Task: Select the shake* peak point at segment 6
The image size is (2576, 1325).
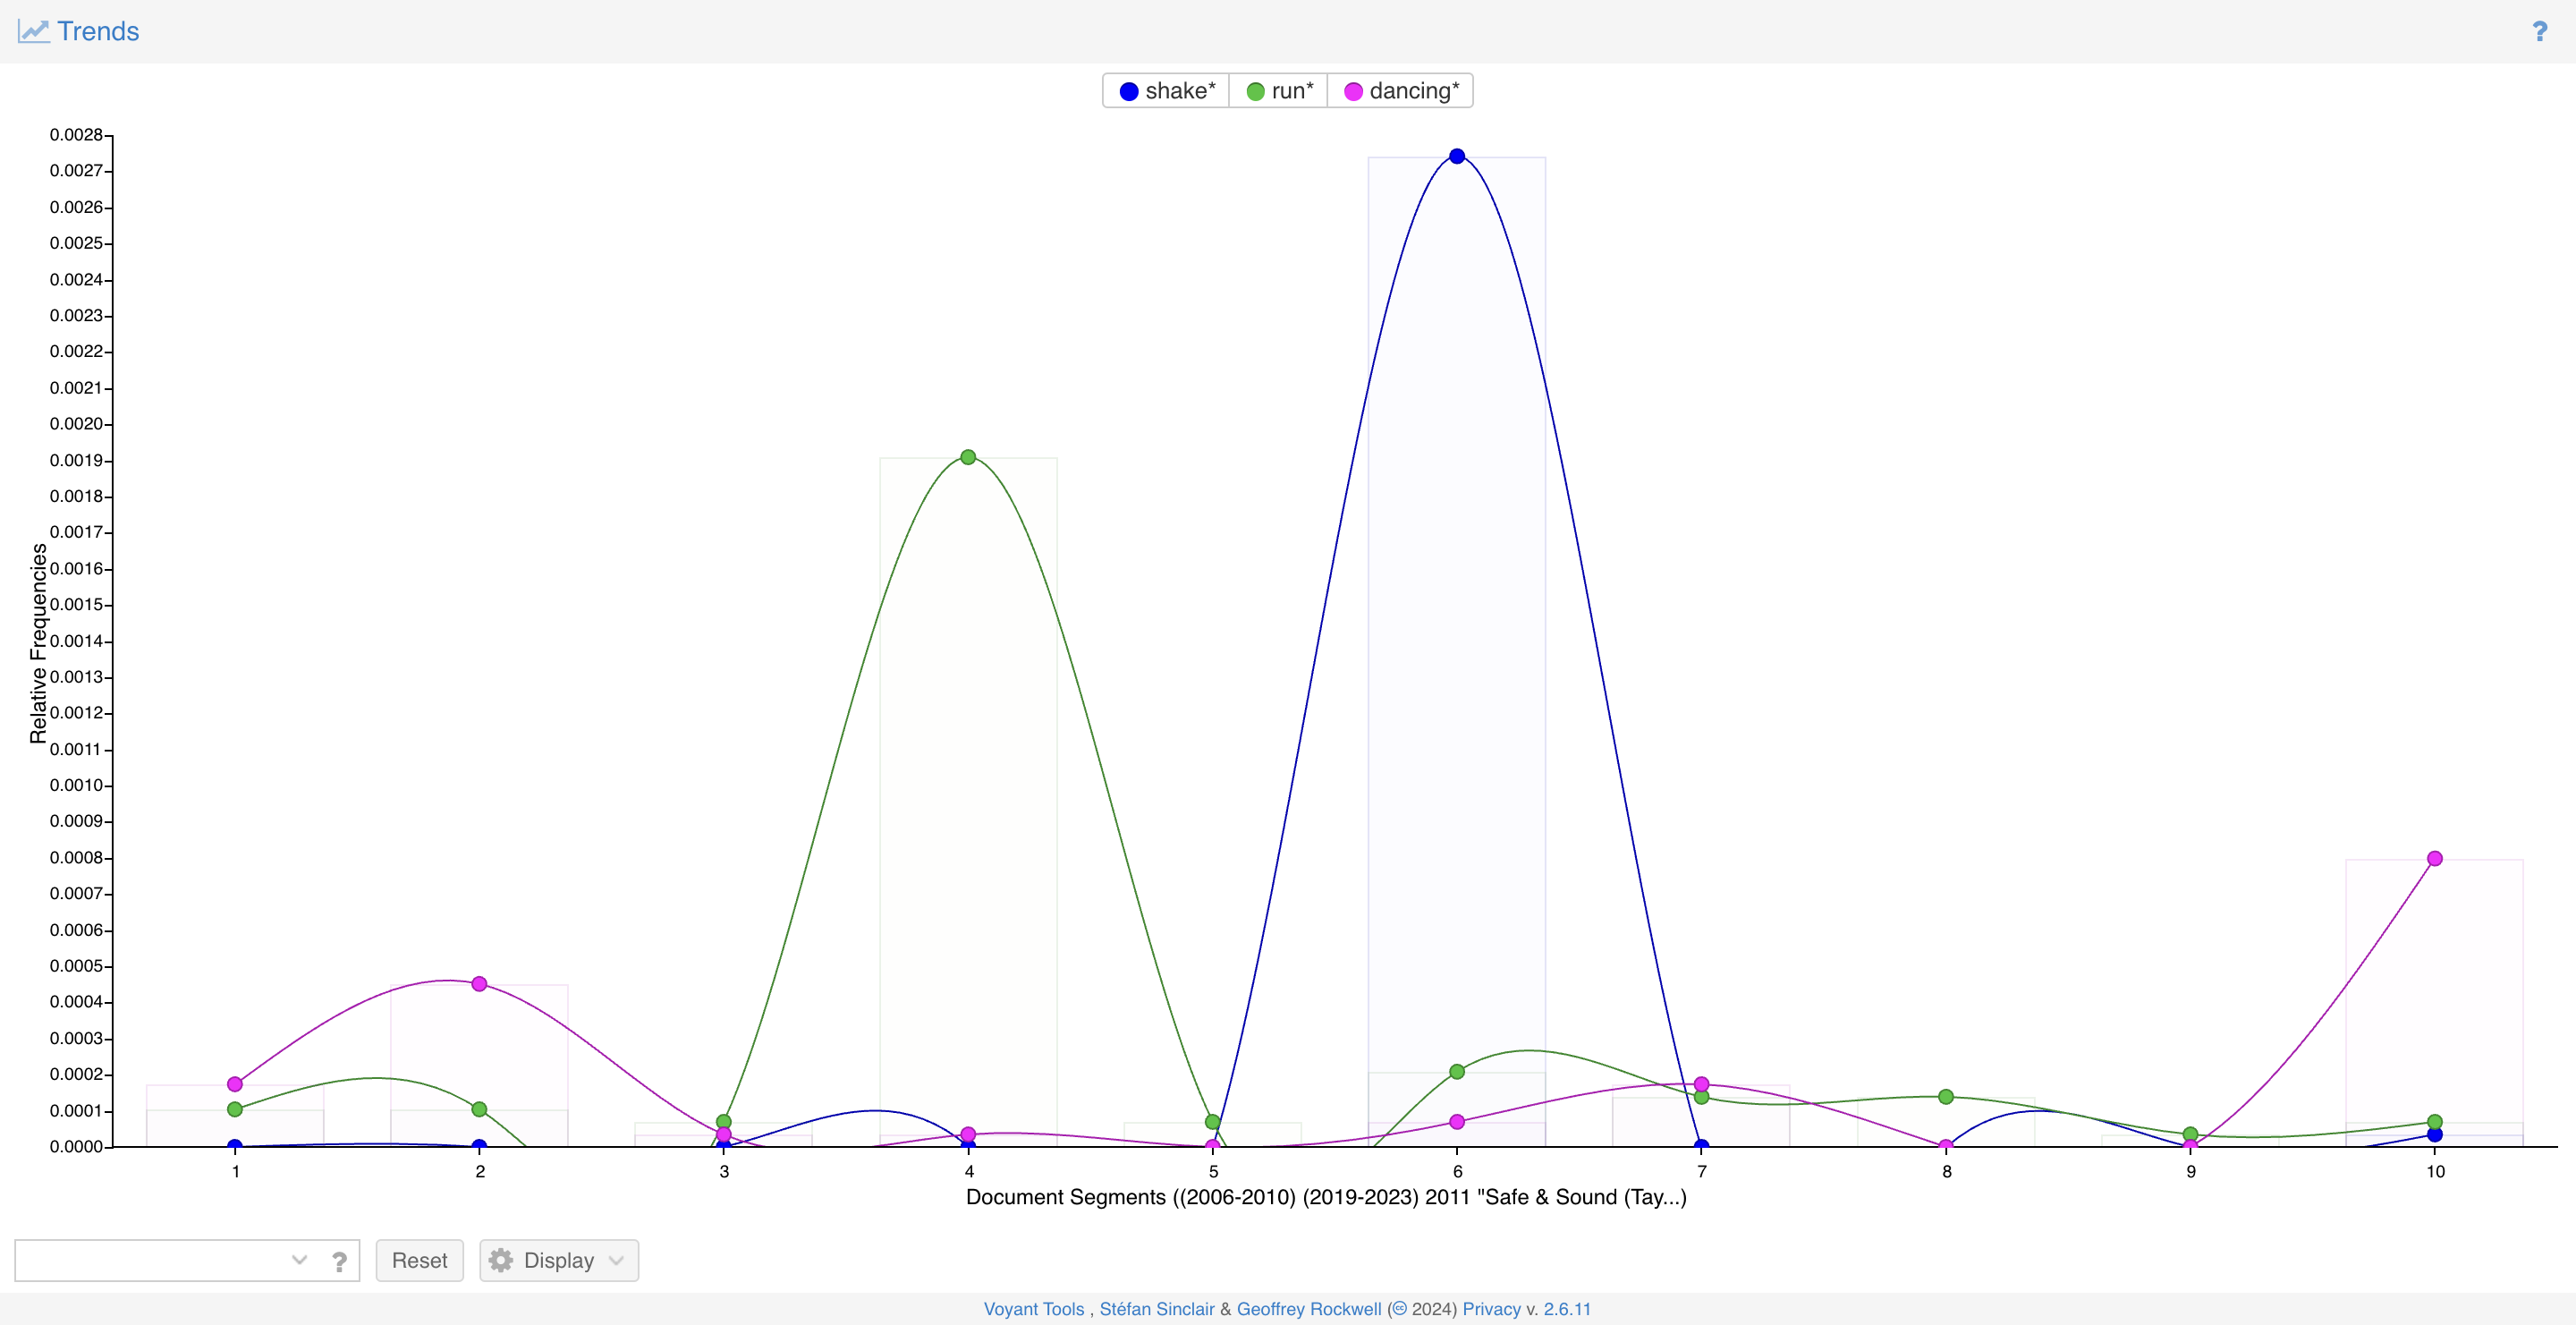Action: point(1457,156)
